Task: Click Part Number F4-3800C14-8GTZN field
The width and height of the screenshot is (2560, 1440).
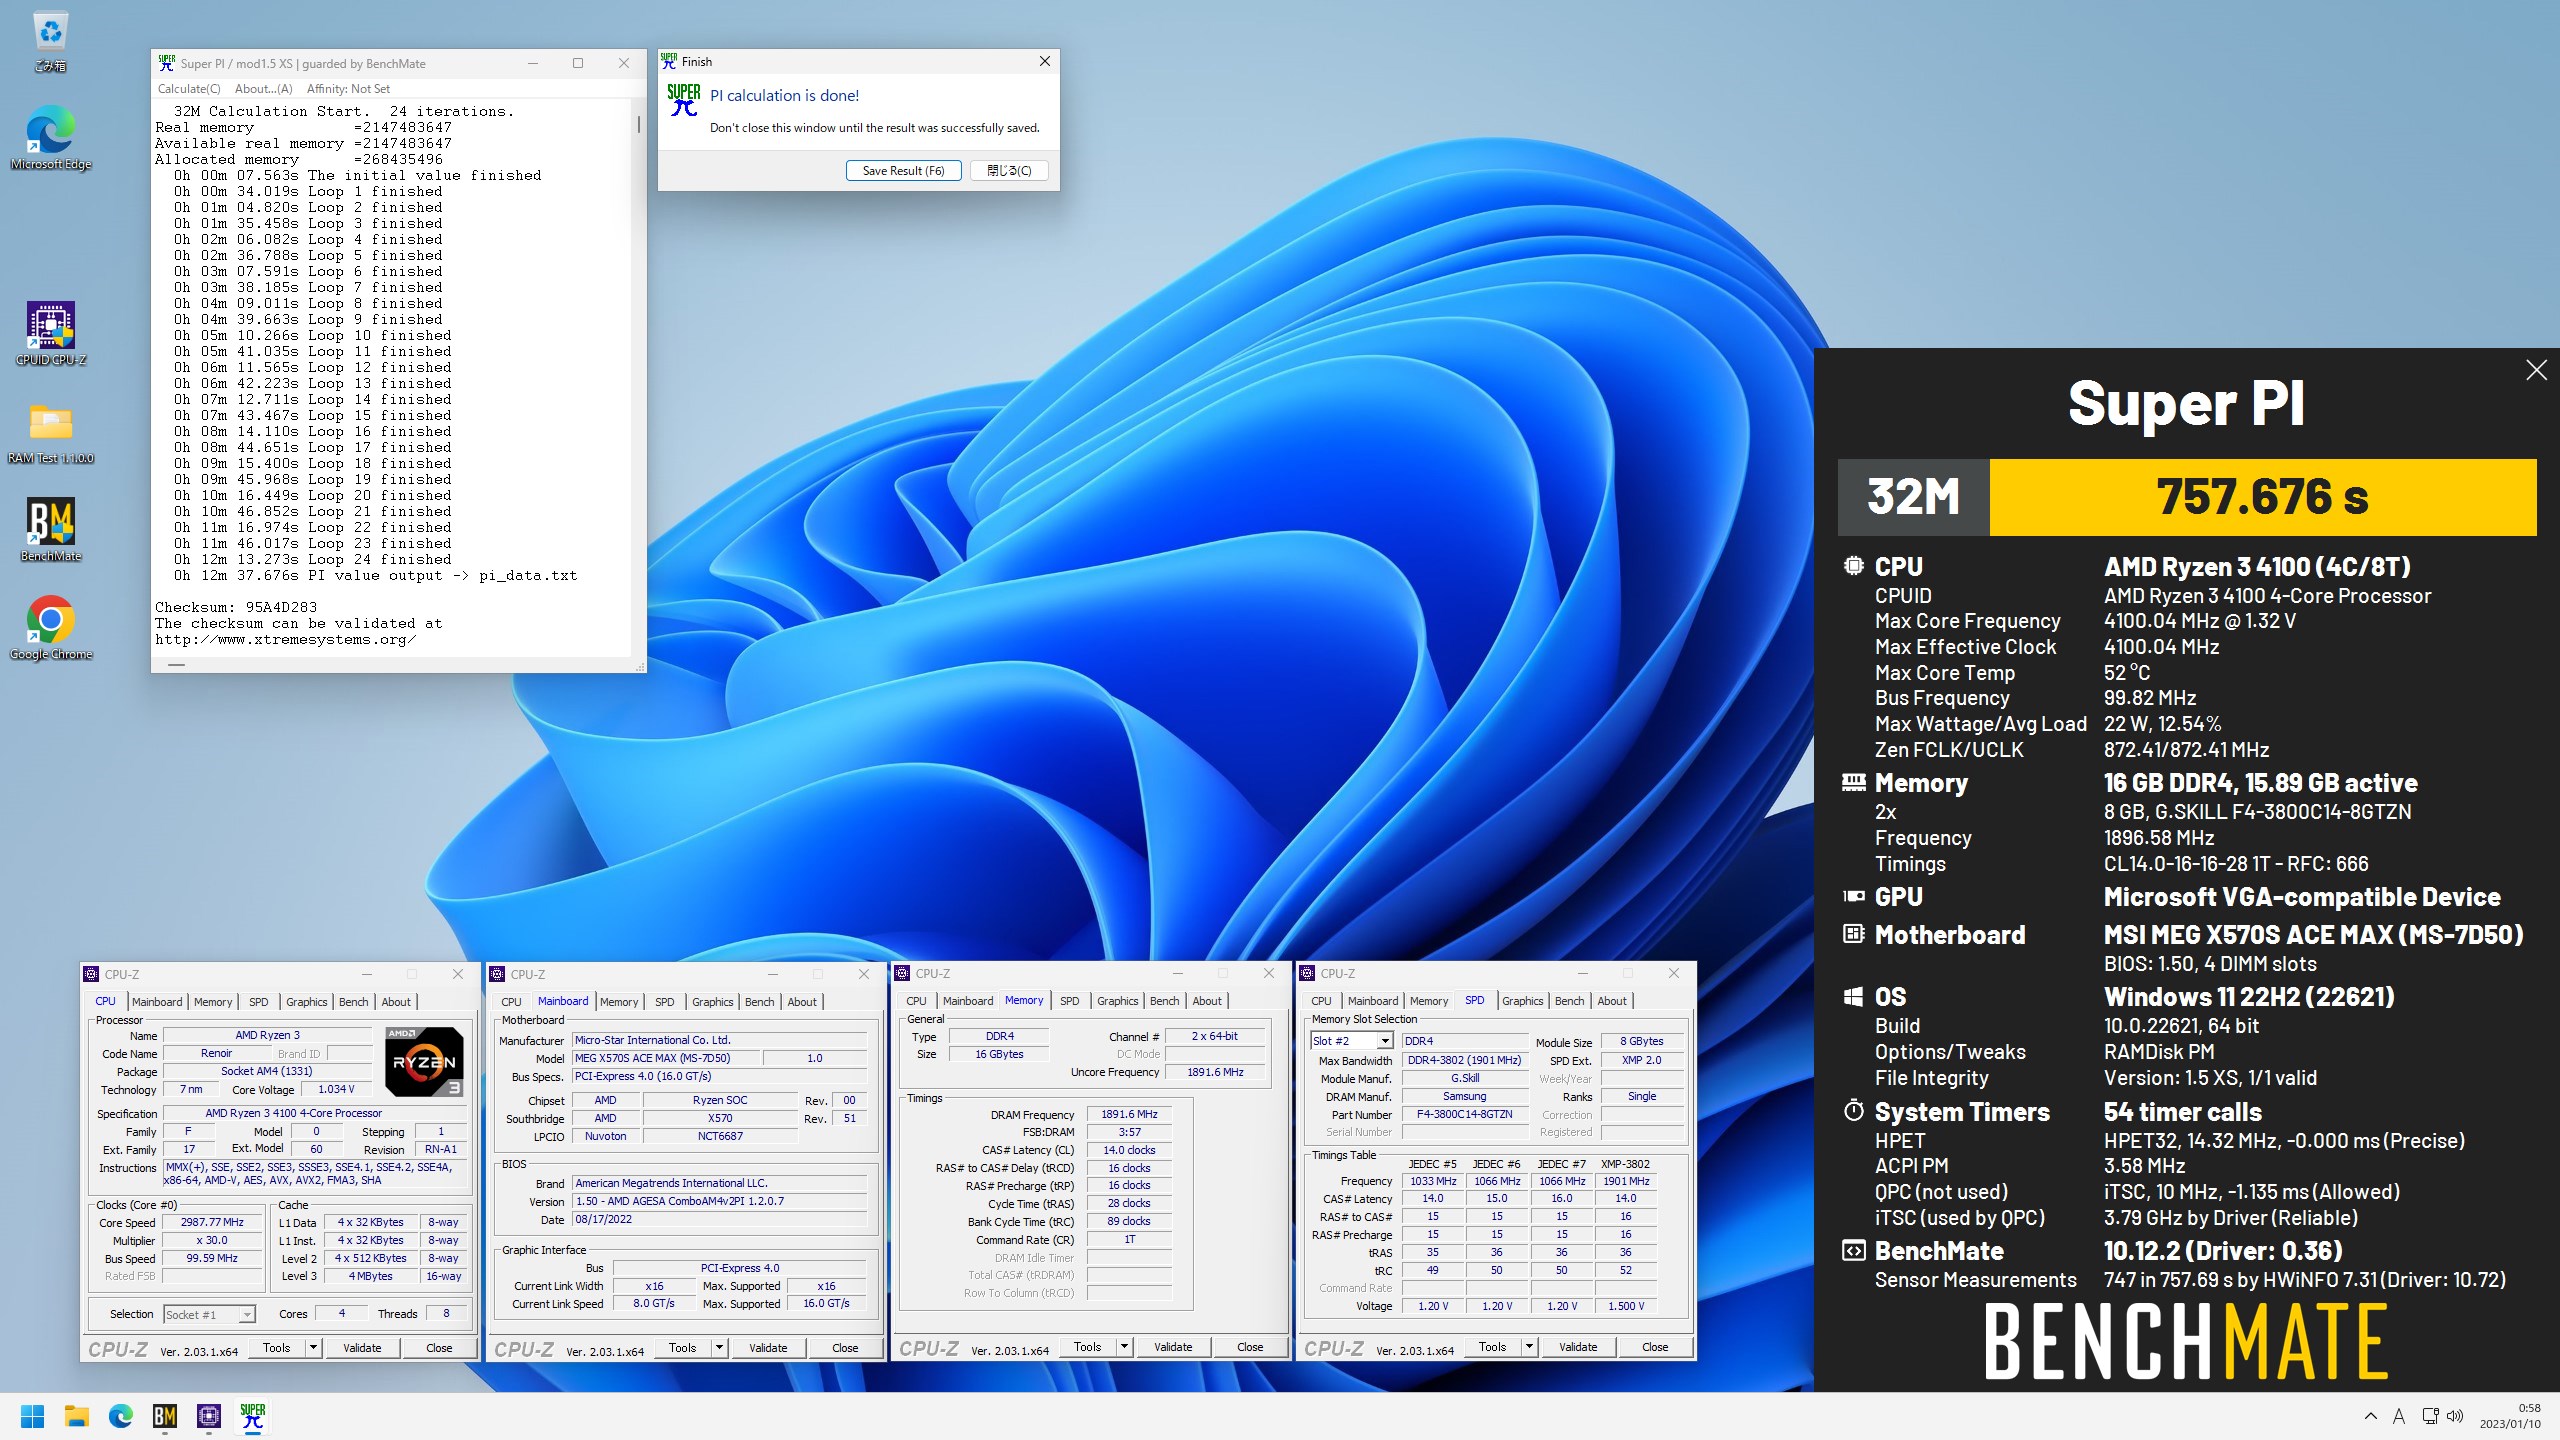Action: pos(1464,1114)
